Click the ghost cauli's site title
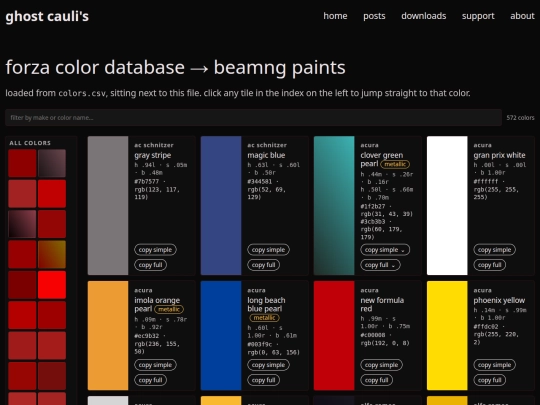The image size is (540, 405). tap(47, 16)
